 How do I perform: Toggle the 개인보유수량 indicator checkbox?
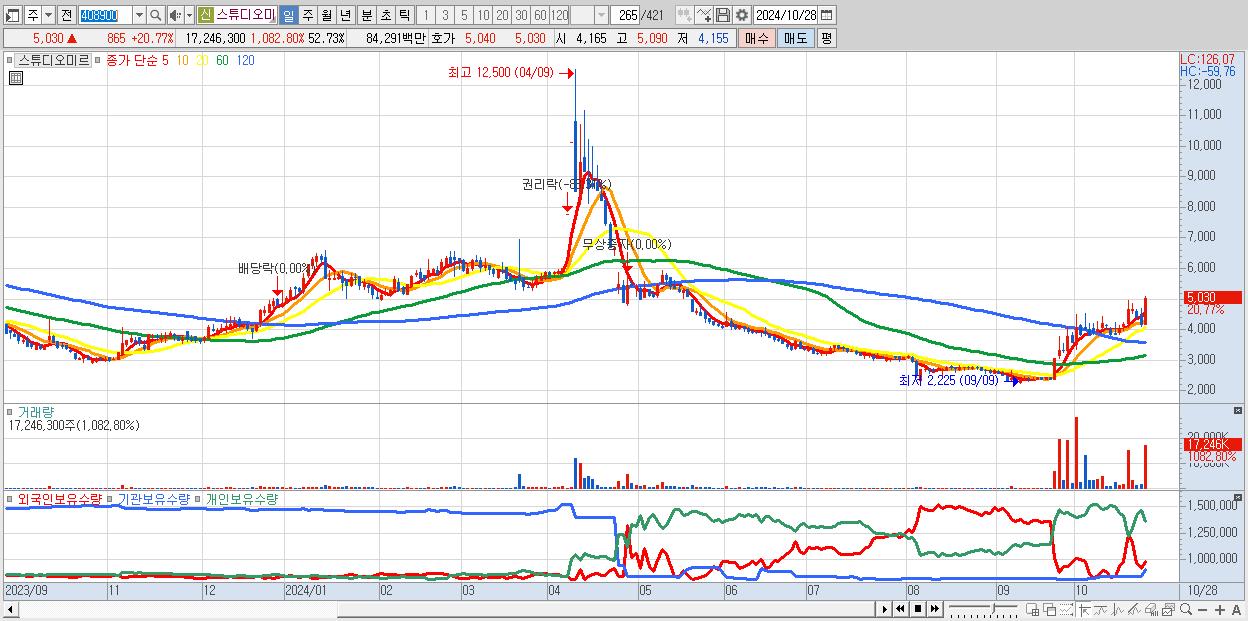tap(199, 498)
